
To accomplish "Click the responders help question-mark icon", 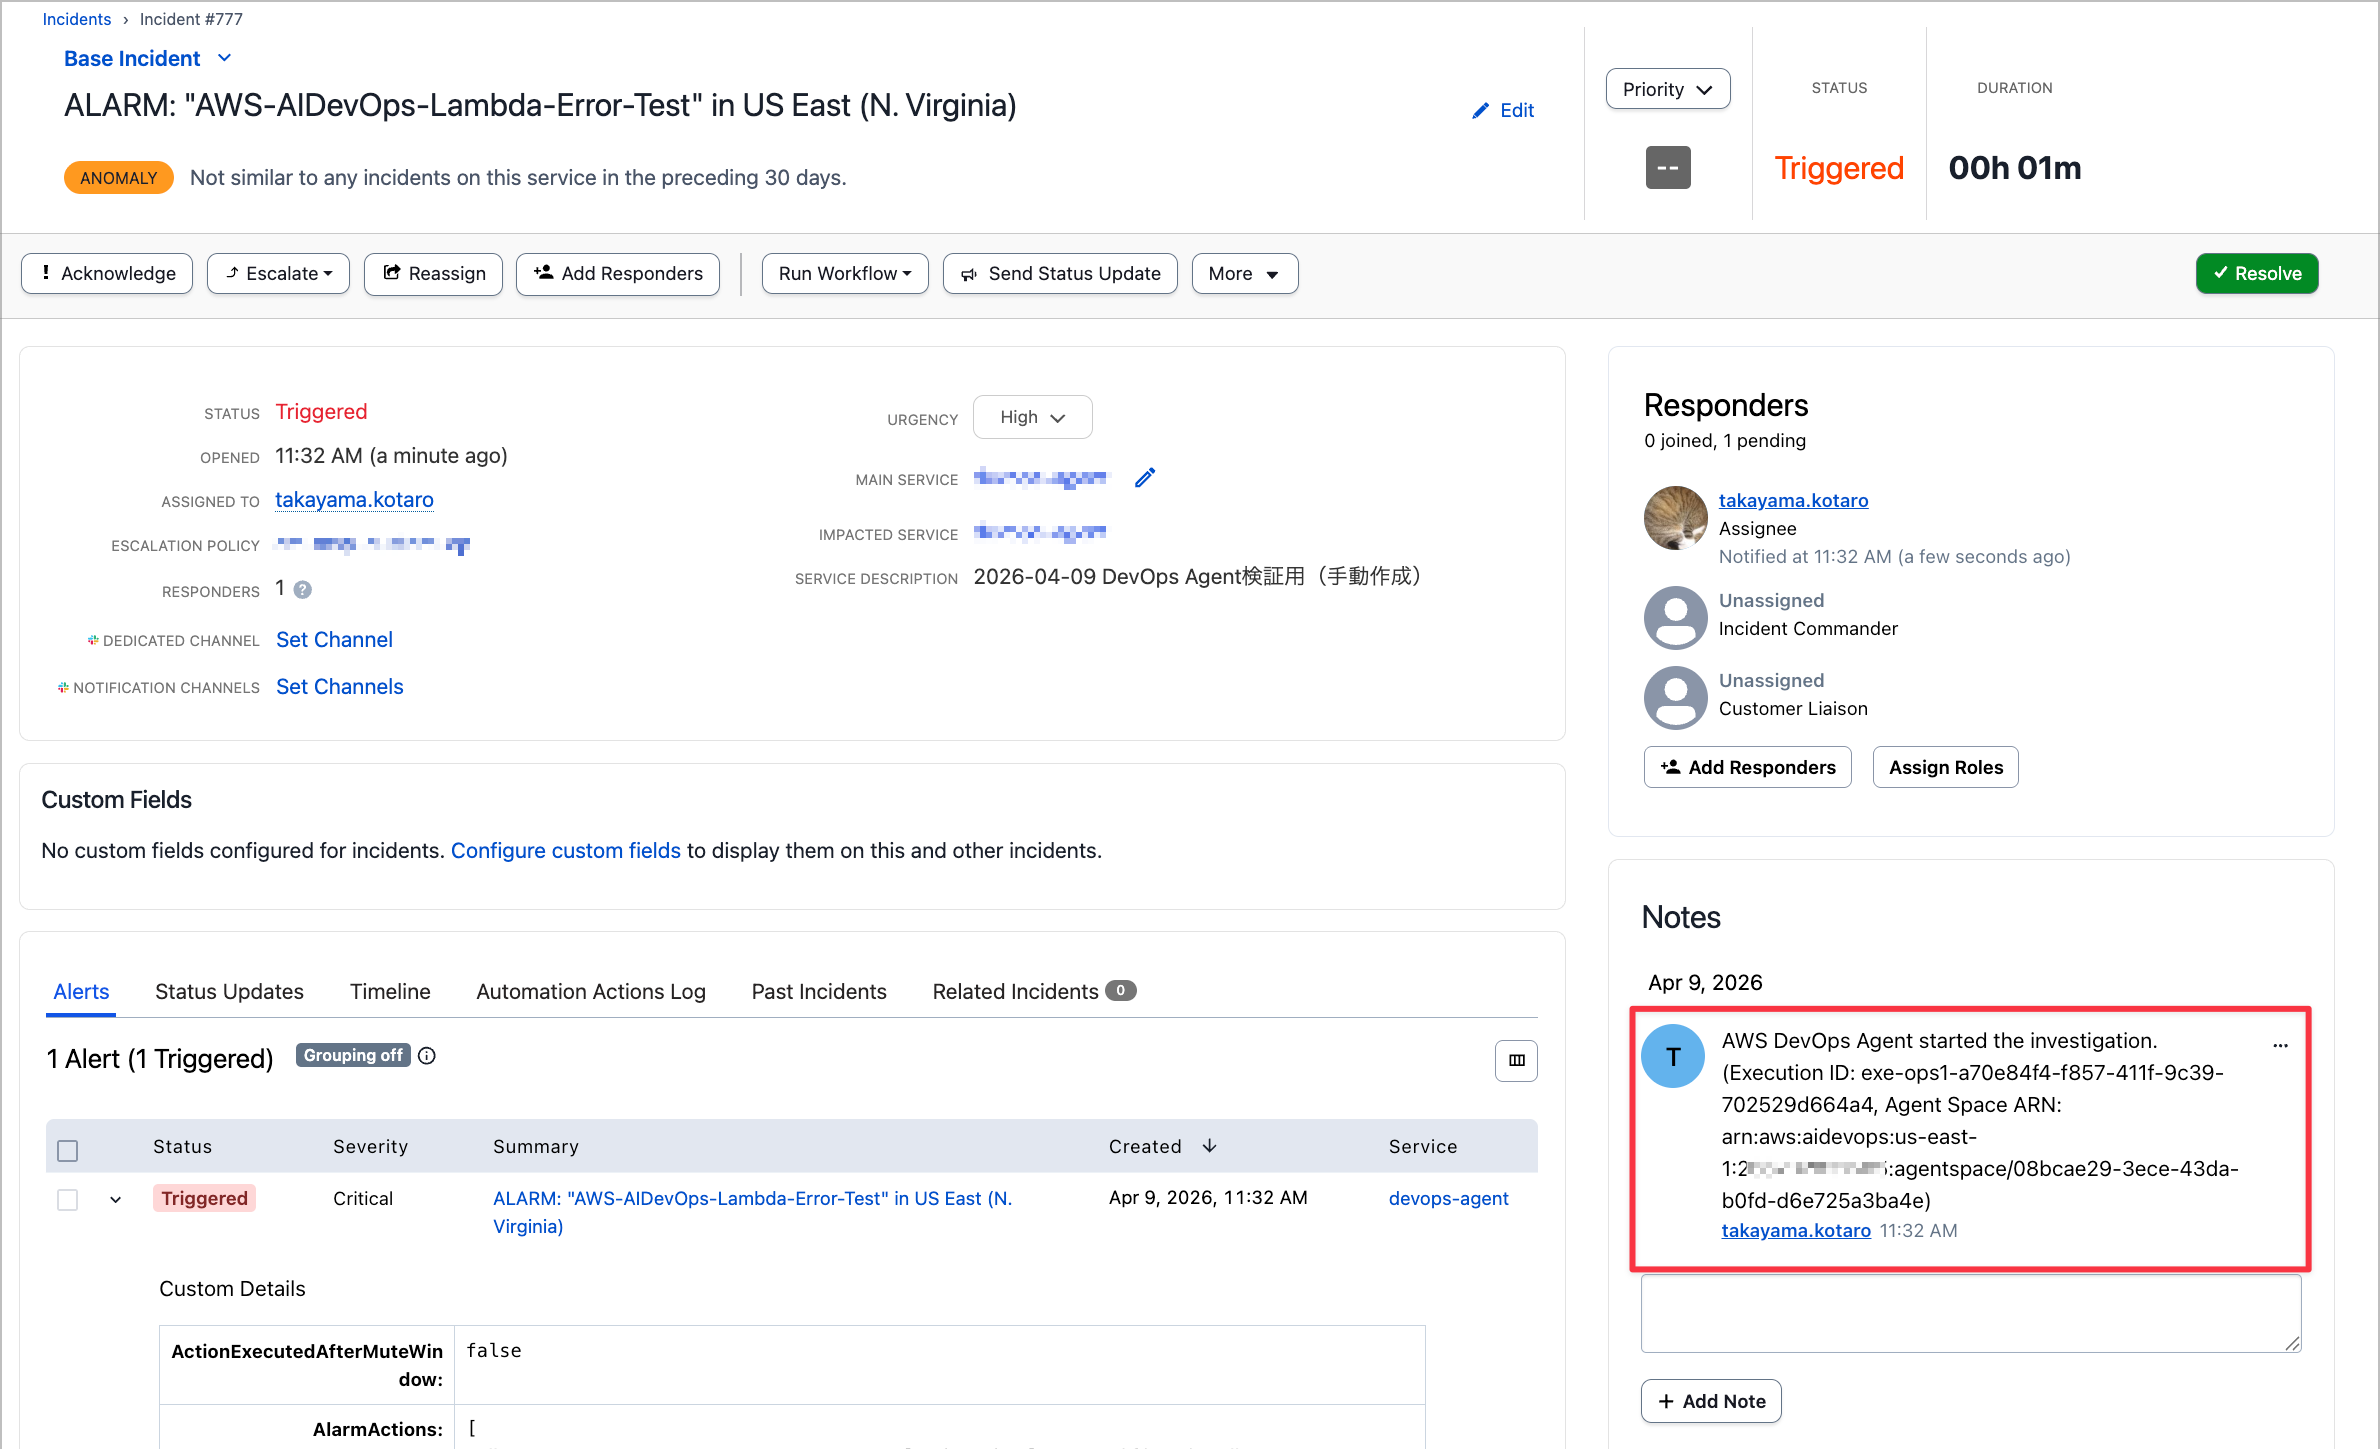I will click(303, 590).
